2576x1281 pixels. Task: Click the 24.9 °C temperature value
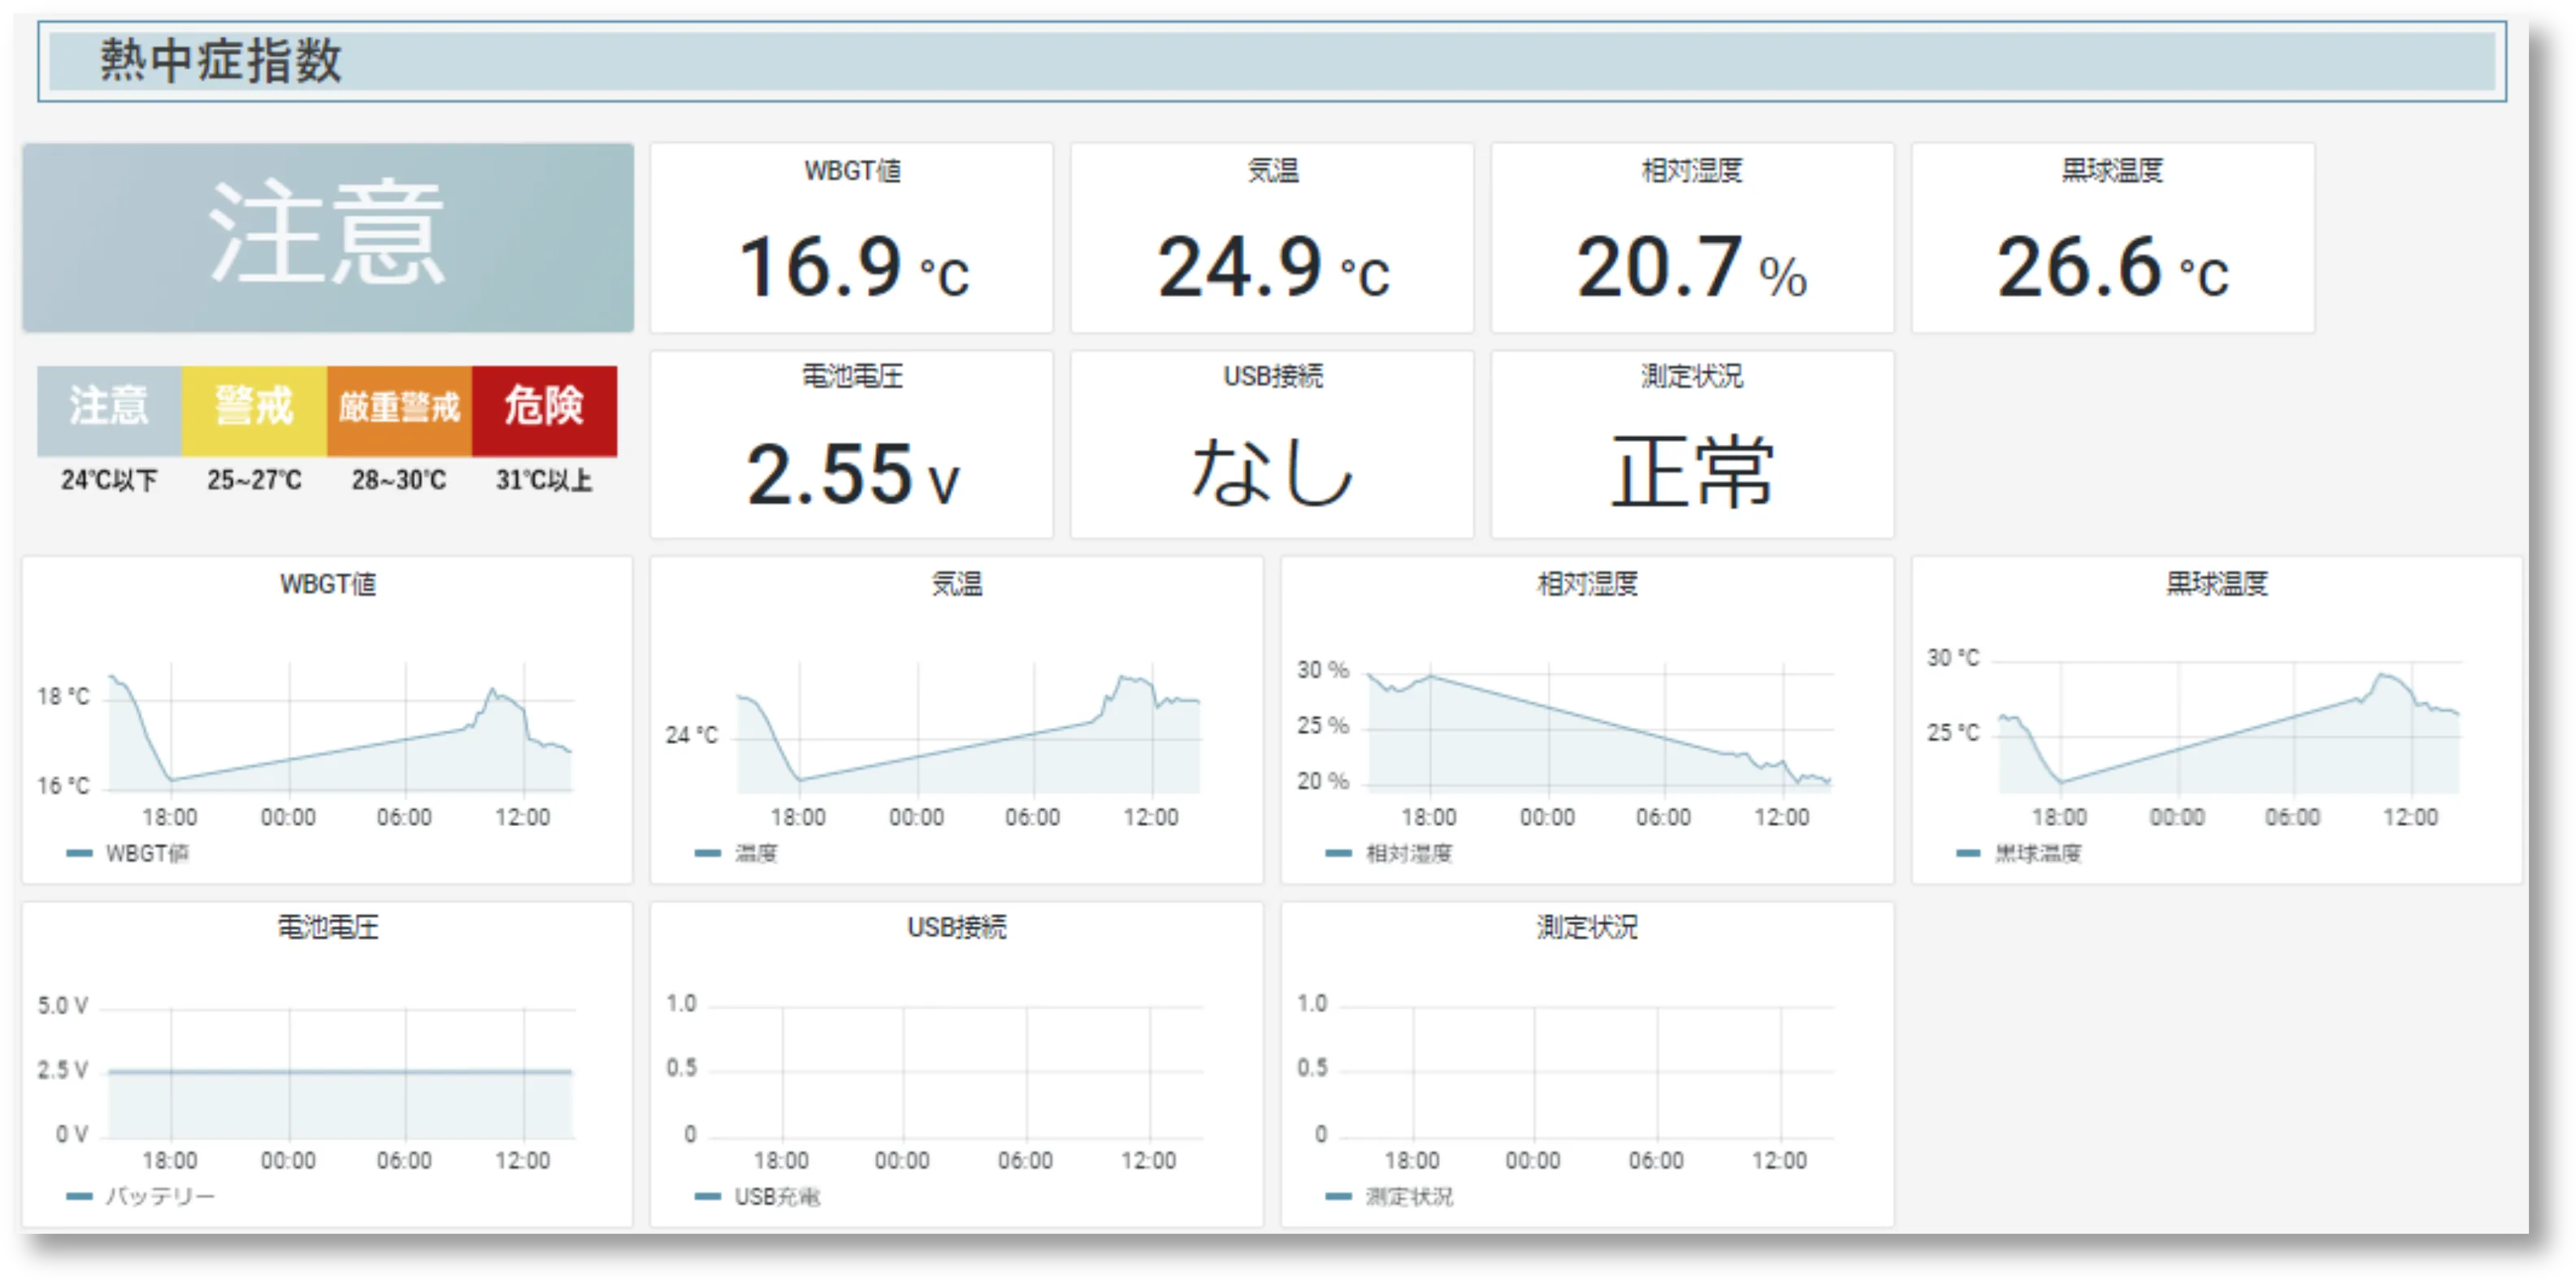(1273, 268)
